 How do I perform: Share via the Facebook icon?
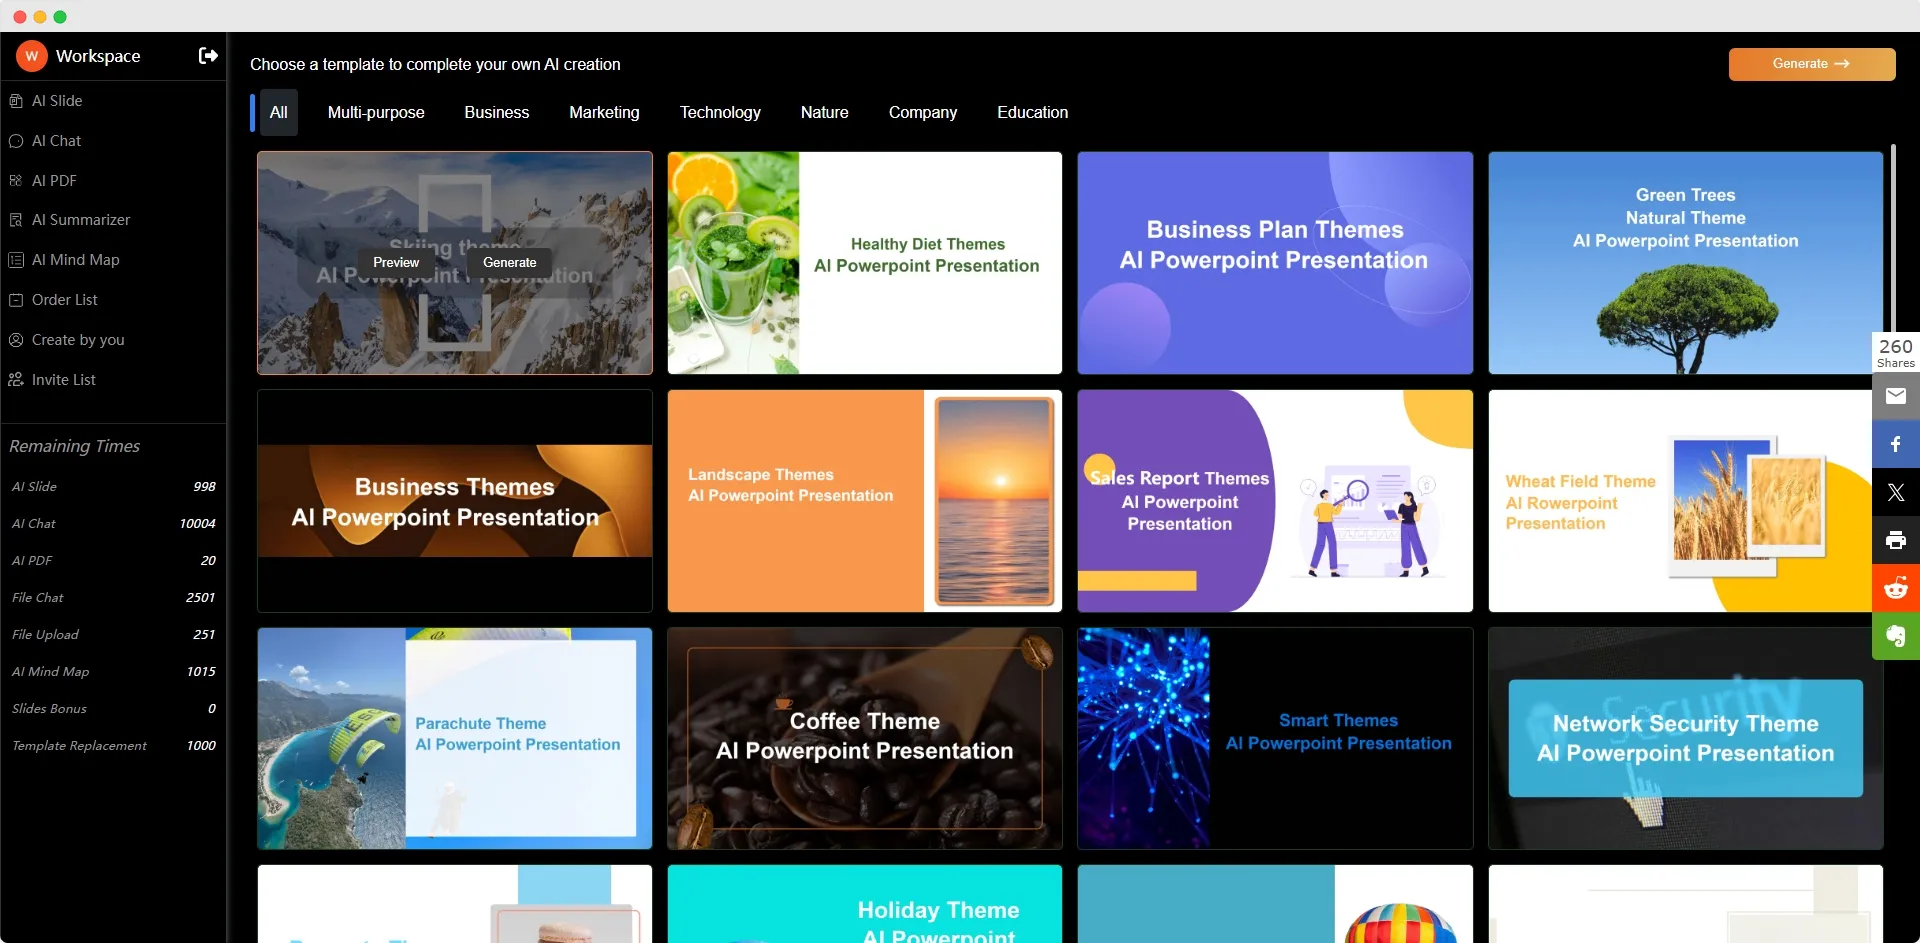click(1895, 444)
